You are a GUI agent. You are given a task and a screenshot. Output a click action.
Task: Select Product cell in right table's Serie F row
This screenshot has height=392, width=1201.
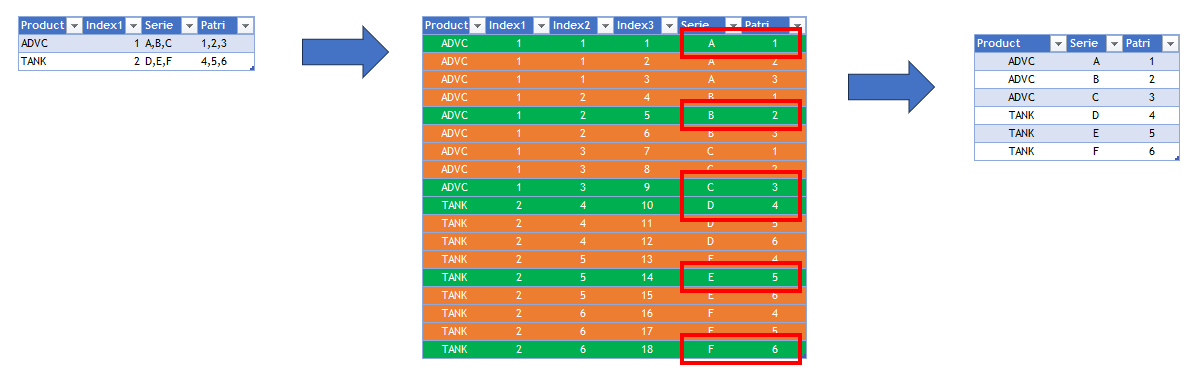1021,152
